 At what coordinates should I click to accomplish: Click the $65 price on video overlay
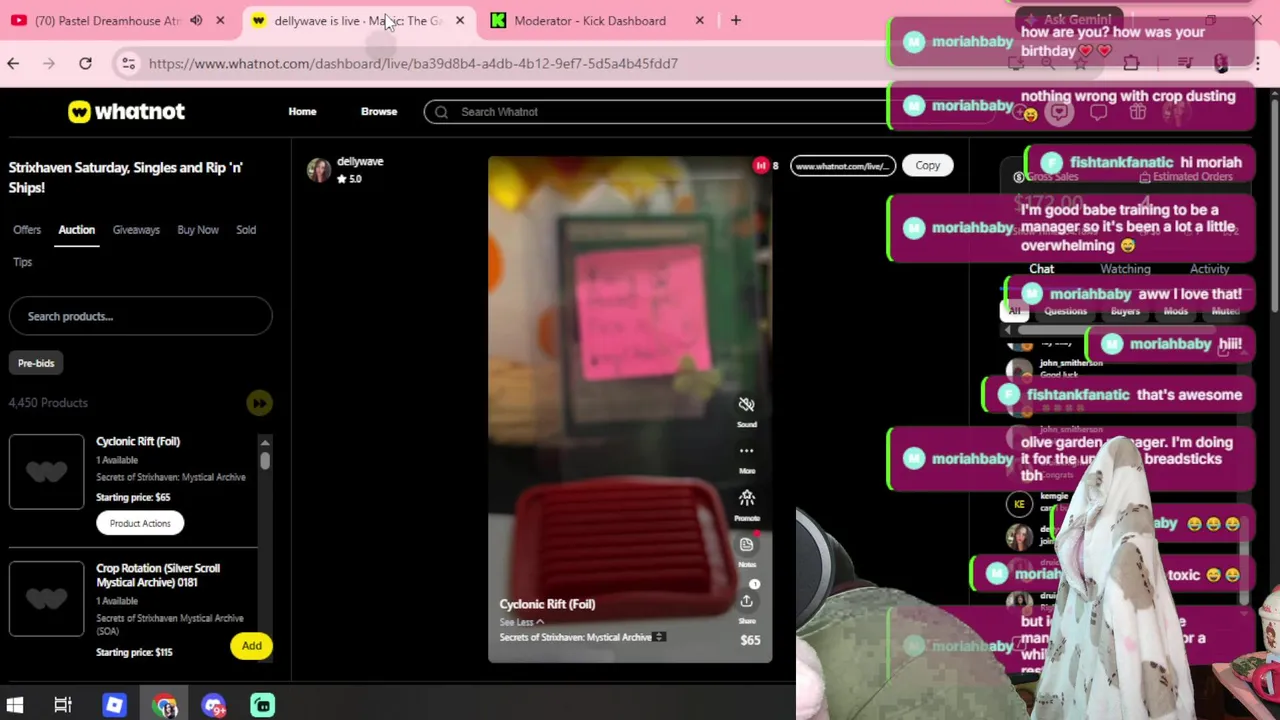(x=750, y=640)
